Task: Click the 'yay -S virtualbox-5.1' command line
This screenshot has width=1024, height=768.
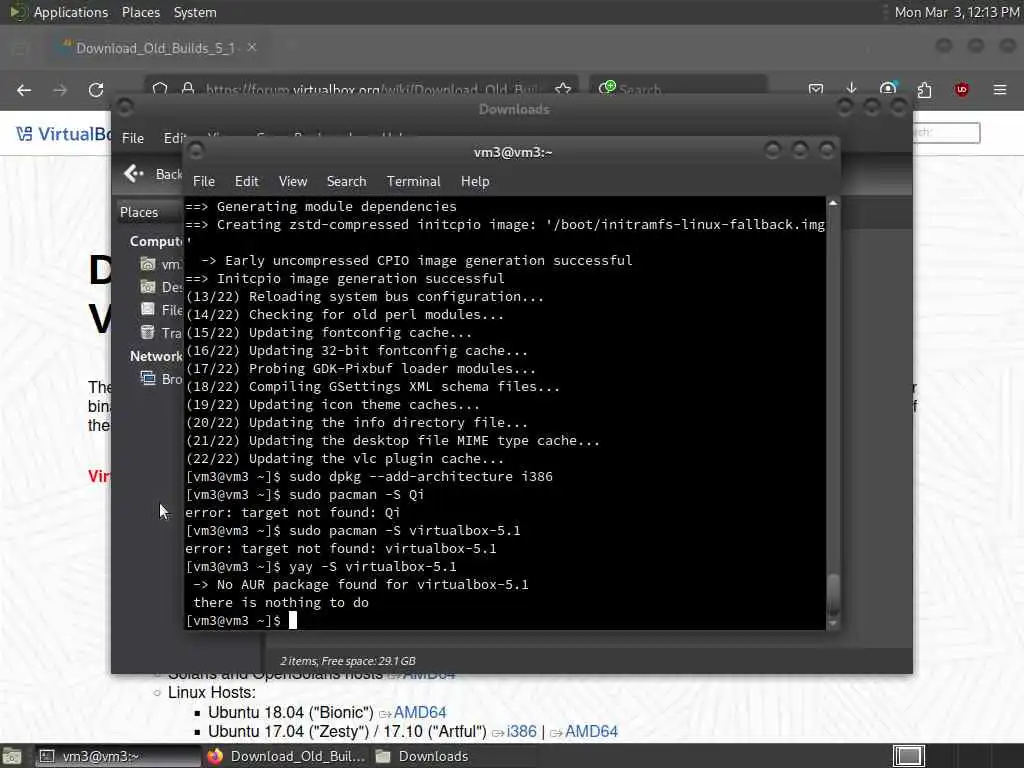Action: 321,566
